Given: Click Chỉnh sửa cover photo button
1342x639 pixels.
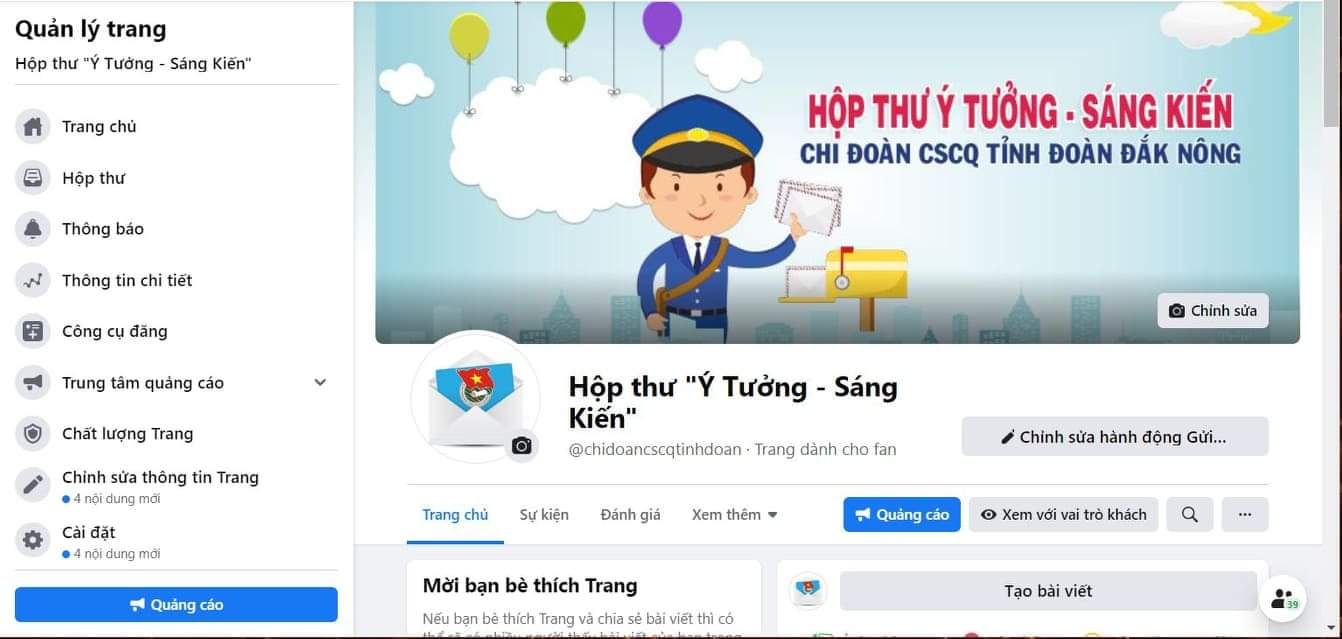Looking at the screenshot, I should pos(1212,310).
